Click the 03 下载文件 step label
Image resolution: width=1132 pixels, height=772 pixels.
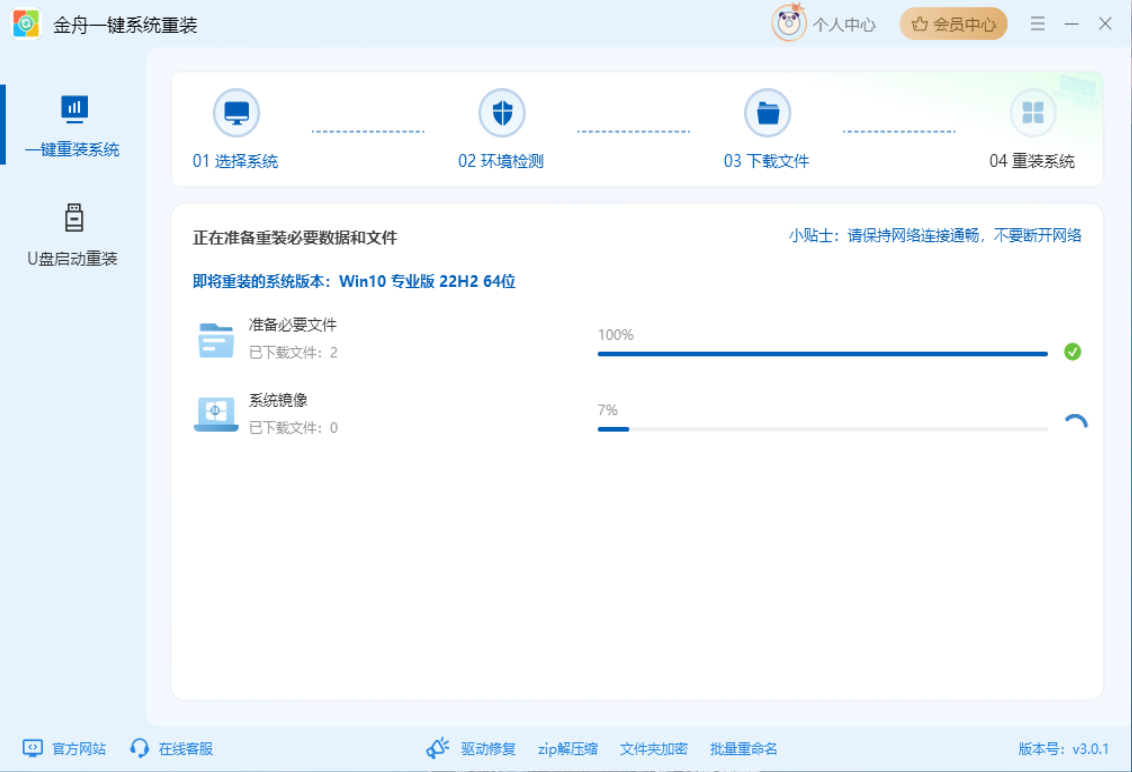pos(767,161)
